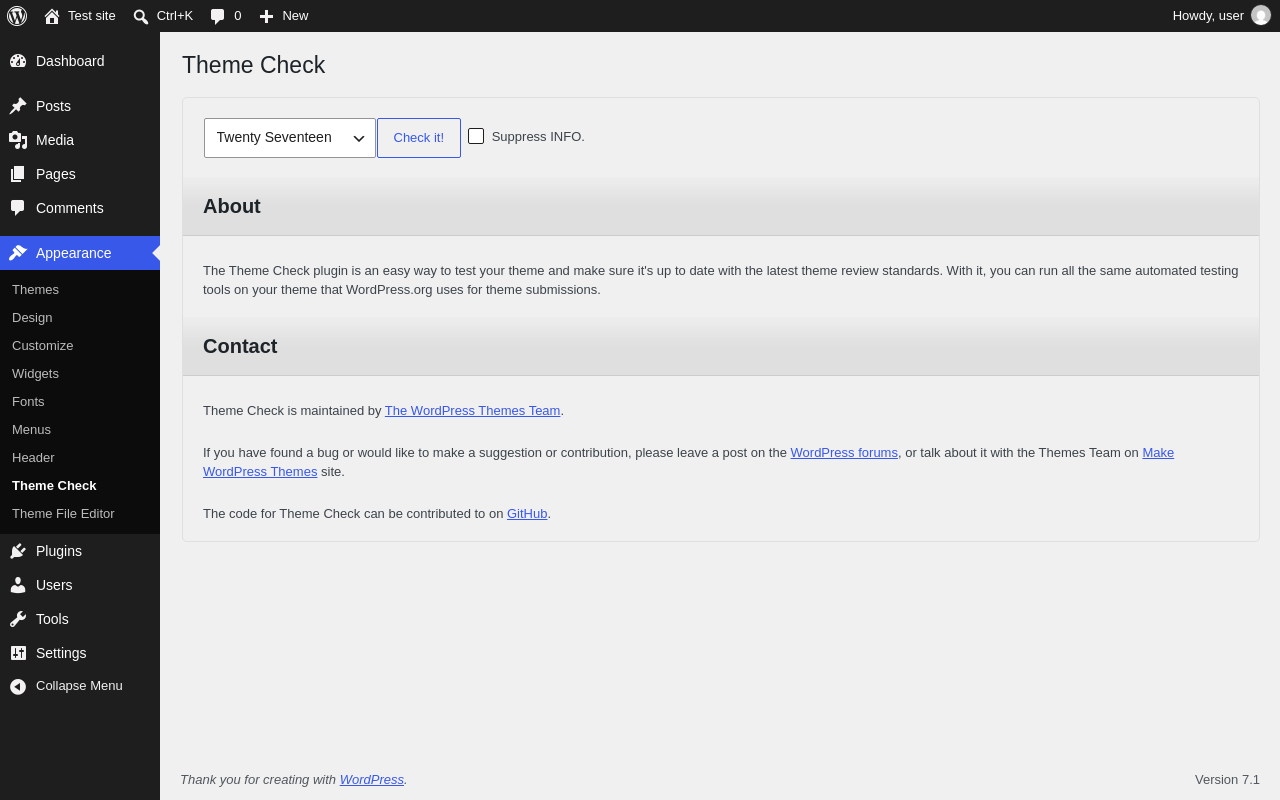
Task: Open the Media menu label
Action: (x=55, y=140)
